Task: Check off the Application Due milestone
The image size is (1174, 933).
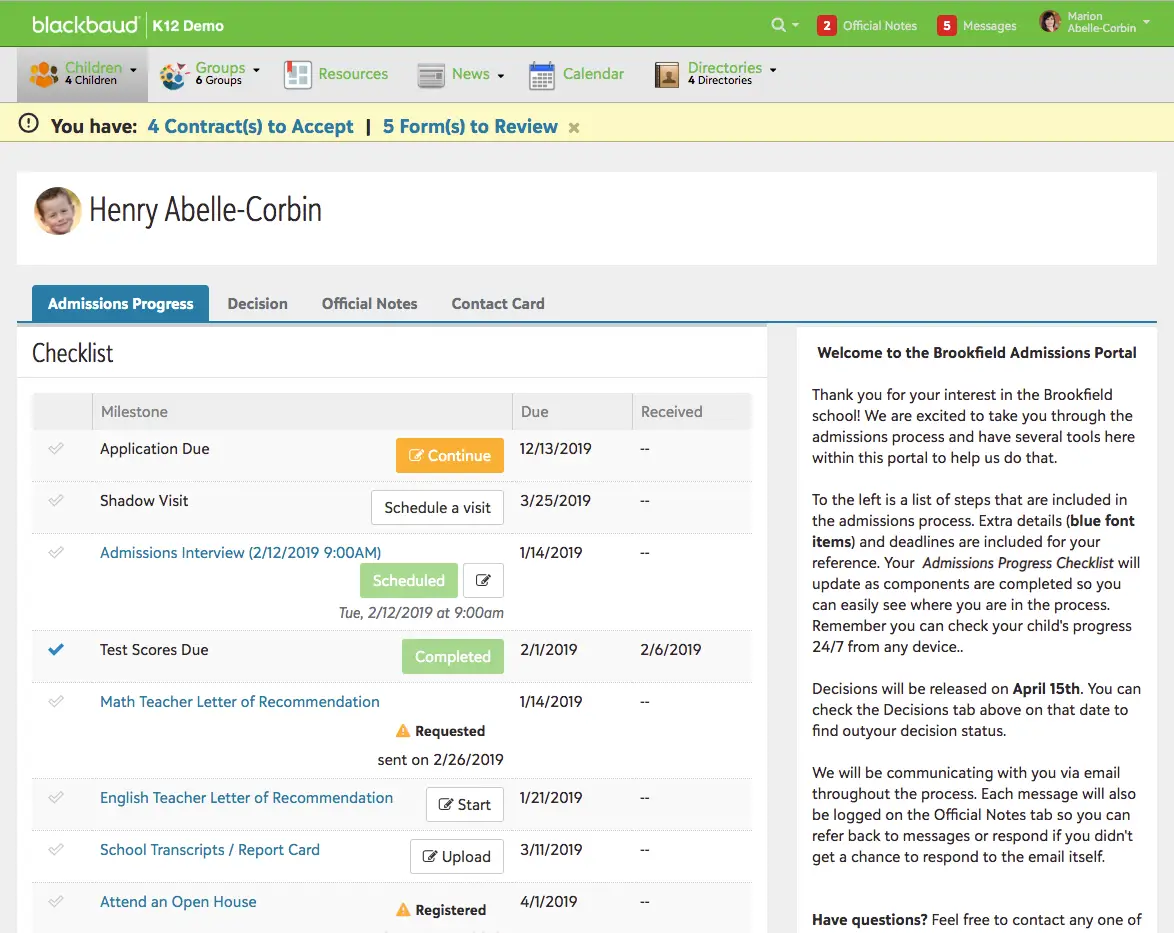Action: tap(57, 449)
